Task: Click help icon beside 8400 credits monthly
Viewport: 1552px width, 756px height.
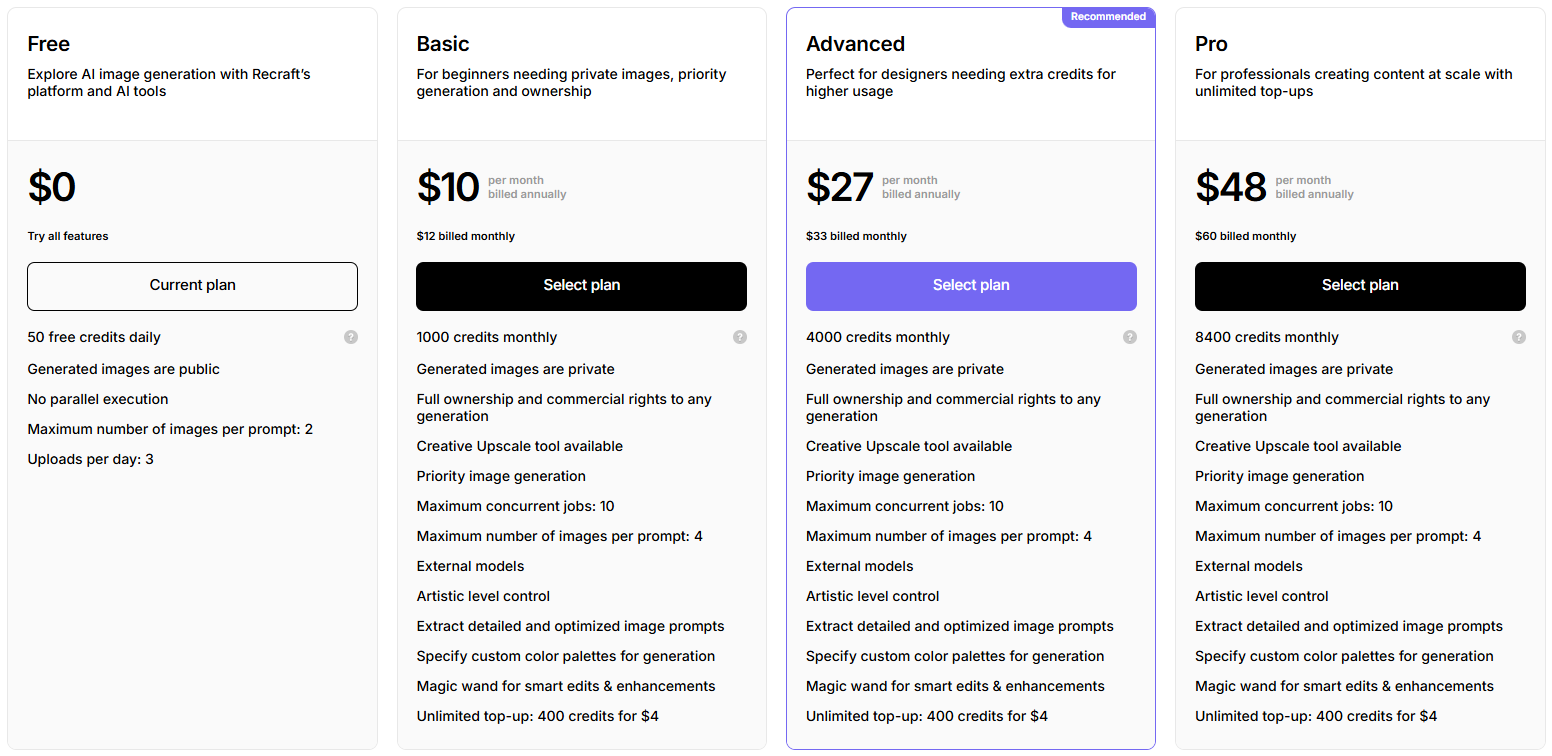Action: pyautogui.click(x=1518, y=337)
